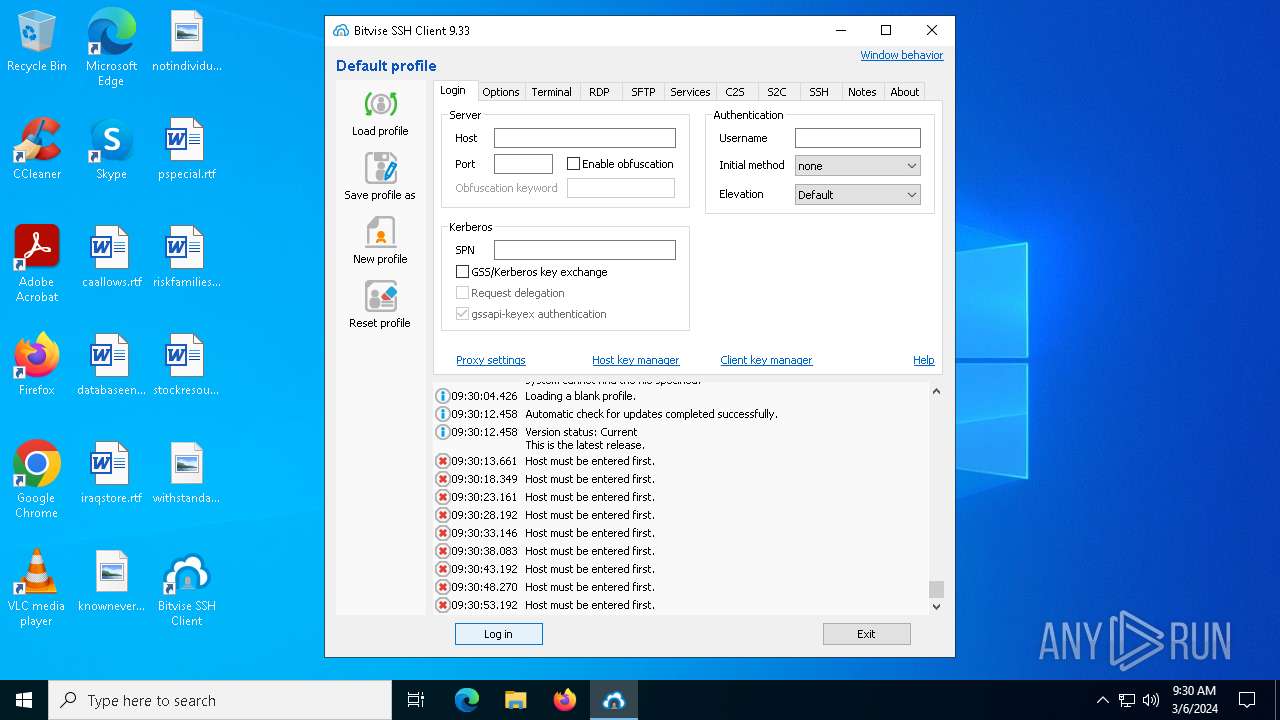This screenshot has width=1280, height=720.
Task: Click the Help link
Action: [924, 360]
